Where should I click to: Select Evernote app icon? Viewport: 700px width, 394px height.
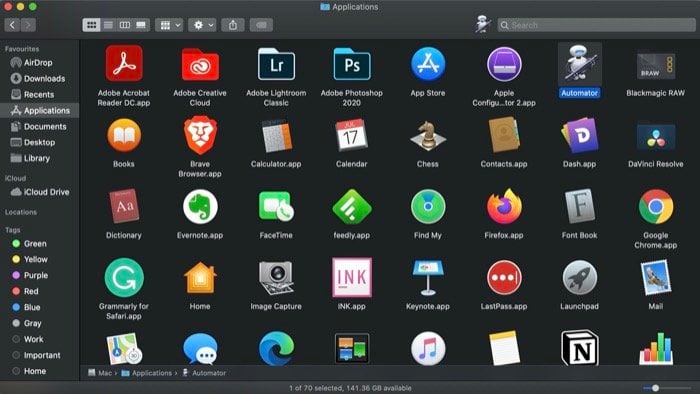200,207
